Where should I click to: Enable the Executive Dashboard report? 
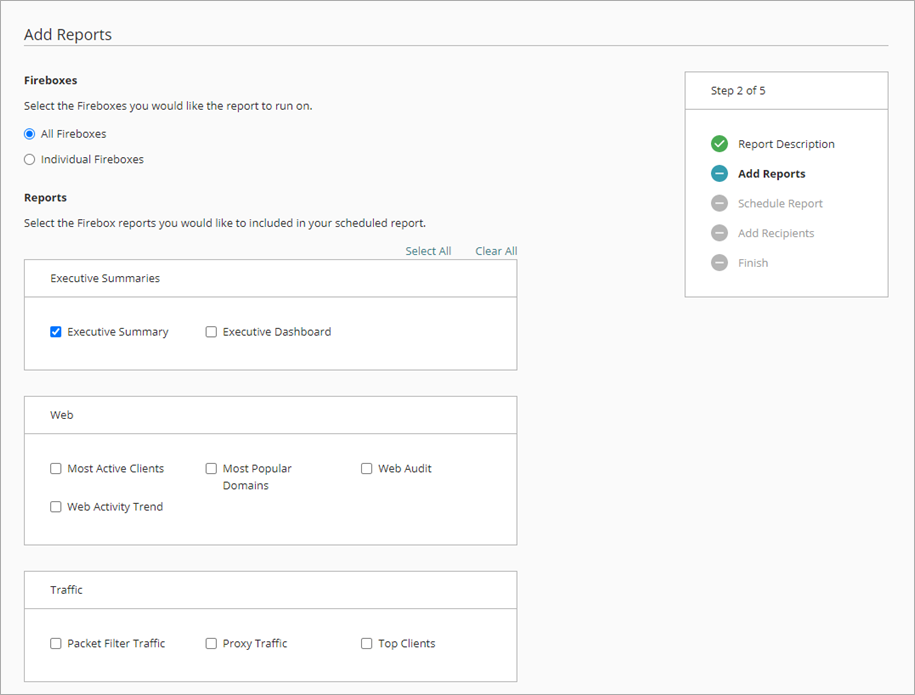[211, 332]
